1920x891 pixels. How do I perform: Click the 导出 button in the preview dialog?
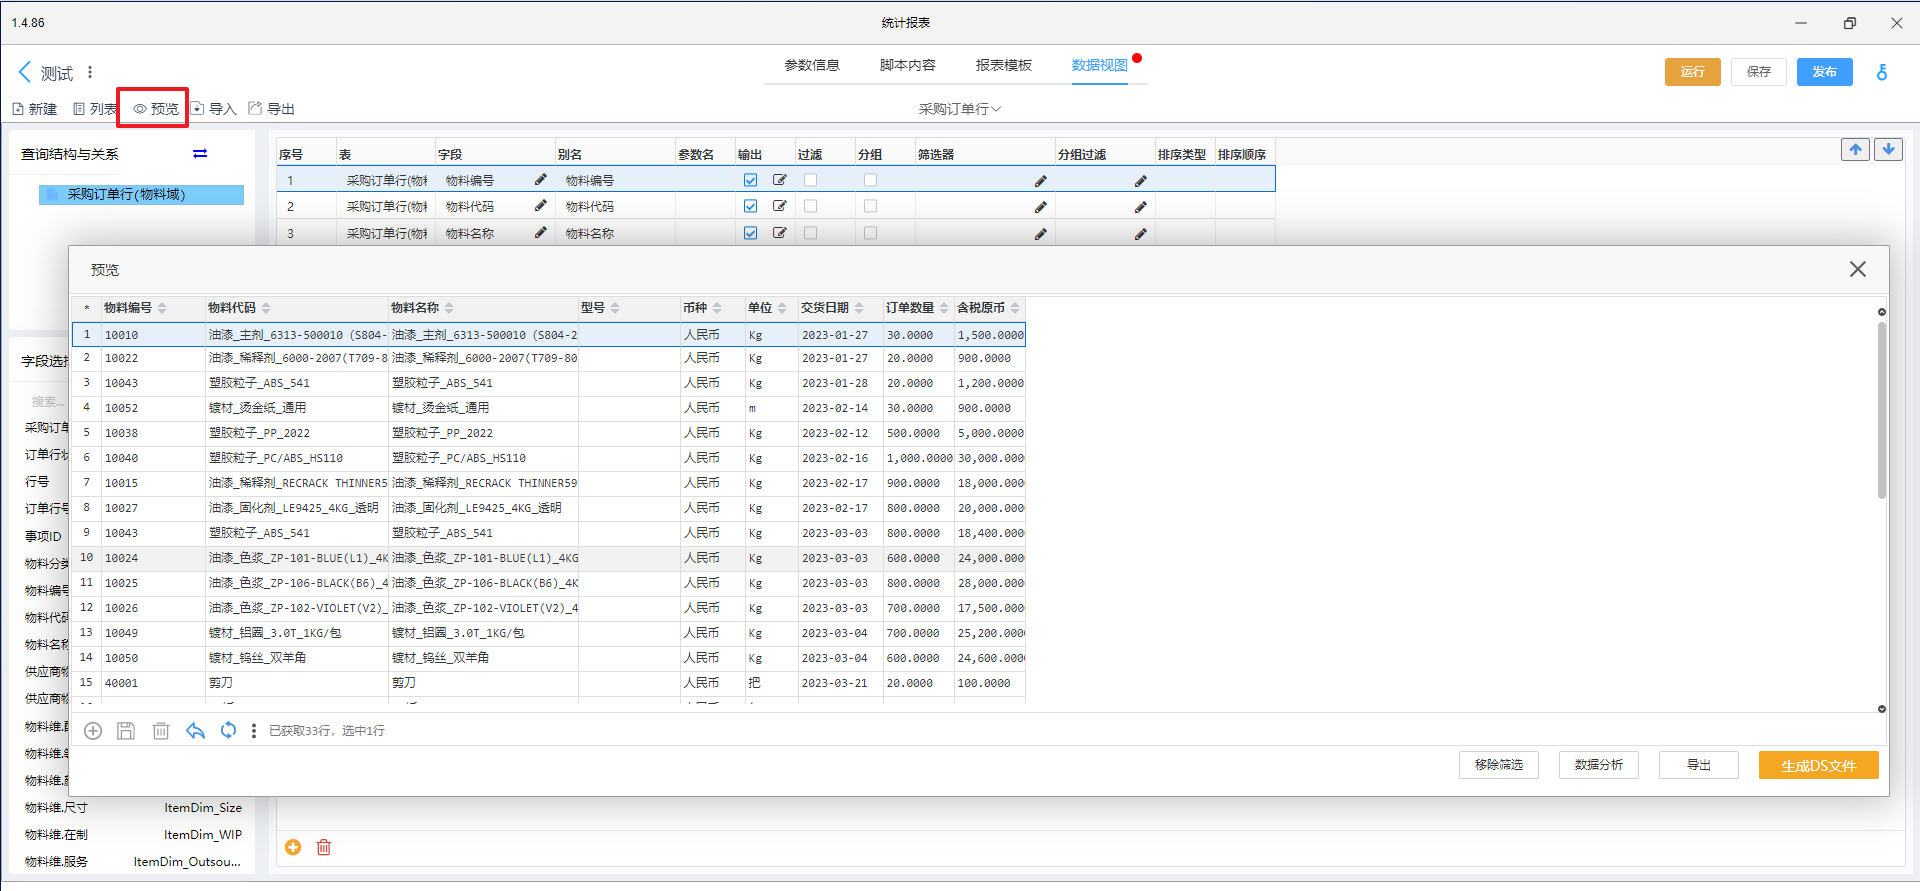coord(1699,765)
